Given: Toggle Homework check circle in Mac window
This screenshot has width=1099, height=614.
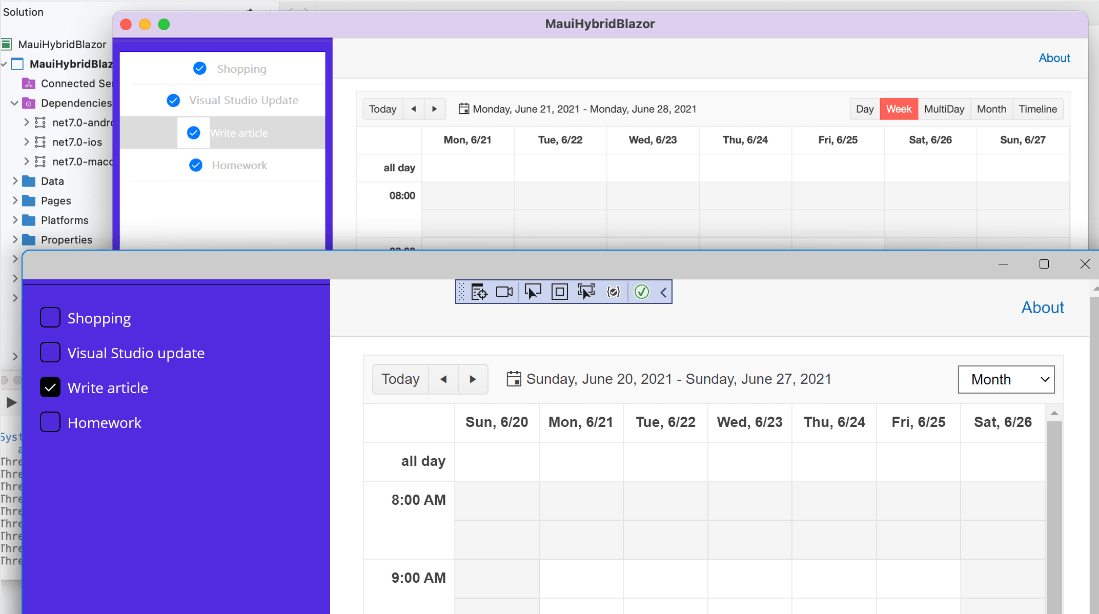Looking at the screenshot, I should click(x=196, y=165).
